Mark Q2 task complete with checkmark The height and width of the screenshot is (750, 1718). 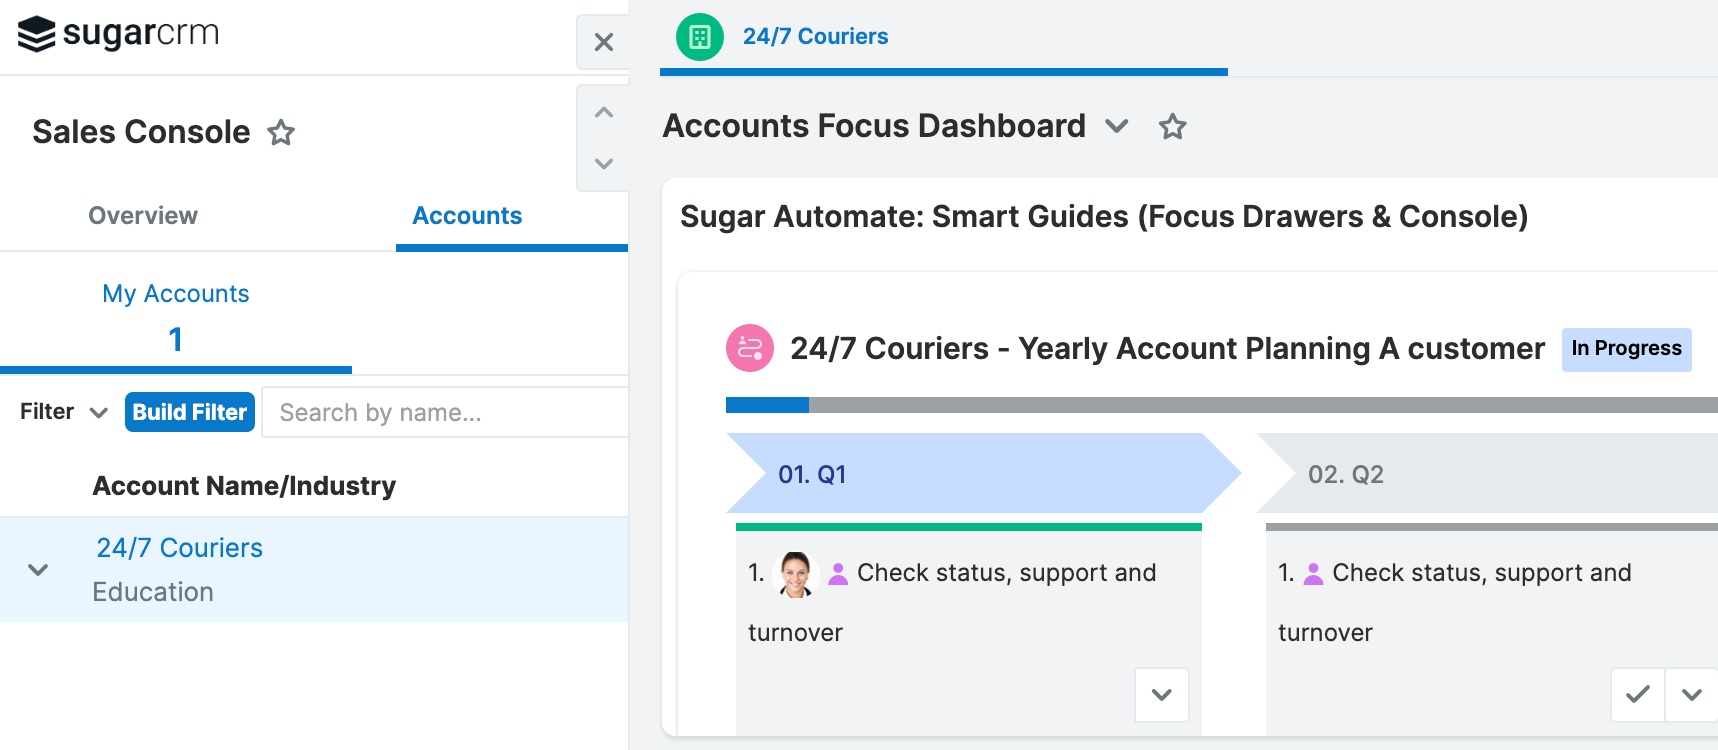point(1637,694)
